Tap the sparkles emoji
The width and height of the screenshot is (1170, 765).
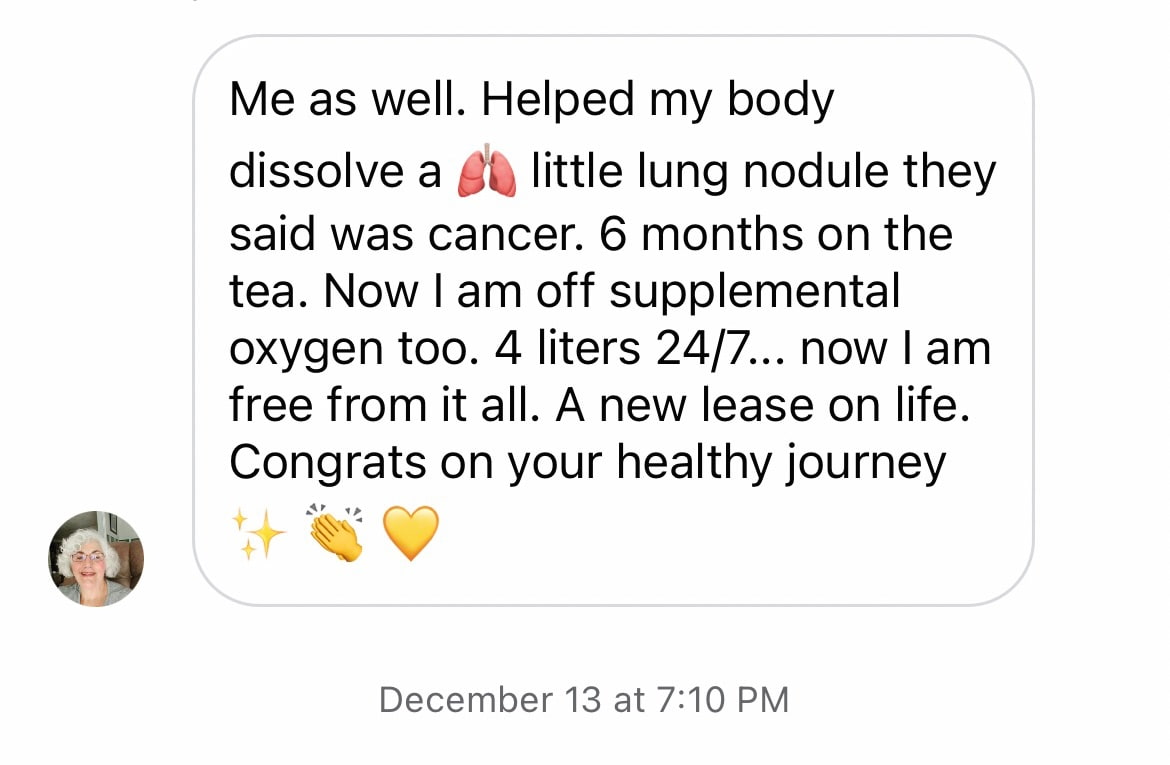coord(258,533)
